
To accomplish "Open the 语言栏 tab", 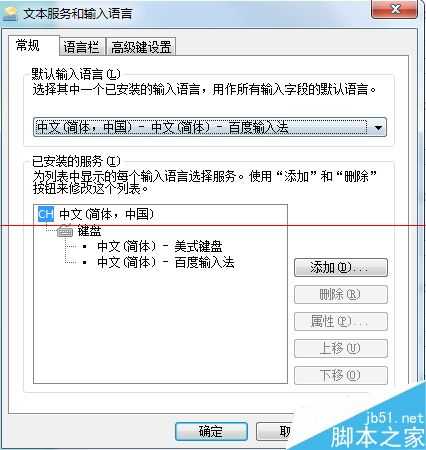I will coord(82,47).
